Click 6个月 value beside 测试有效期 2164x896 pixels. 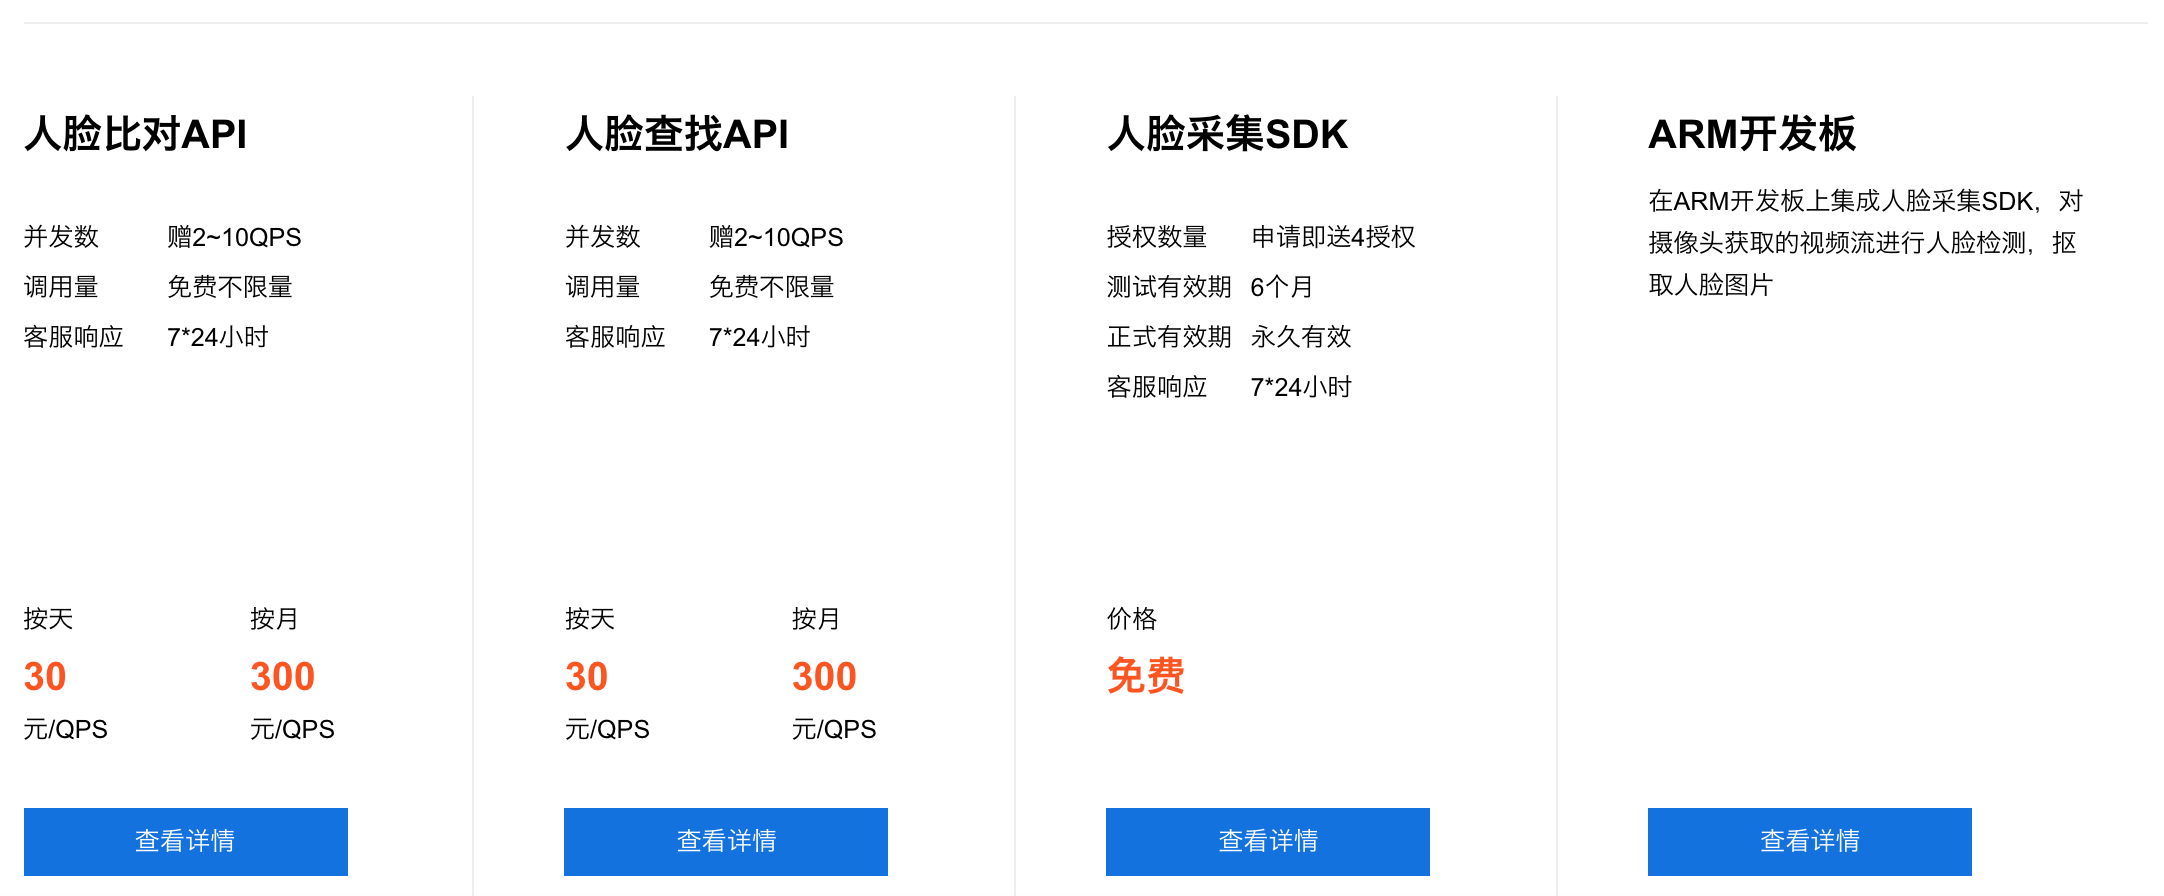pos(1281,287)
